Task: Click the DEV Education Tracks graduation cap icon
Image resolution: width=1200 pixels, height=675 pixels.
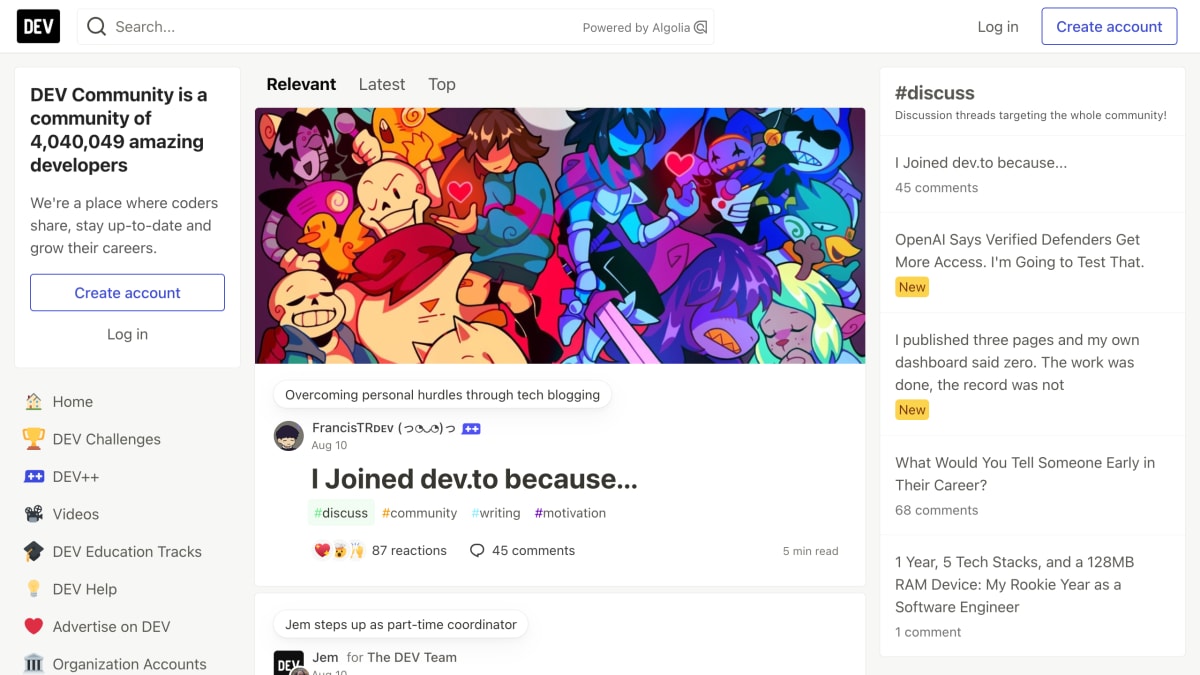Action: pyautogui.click(x=34, y=551)
